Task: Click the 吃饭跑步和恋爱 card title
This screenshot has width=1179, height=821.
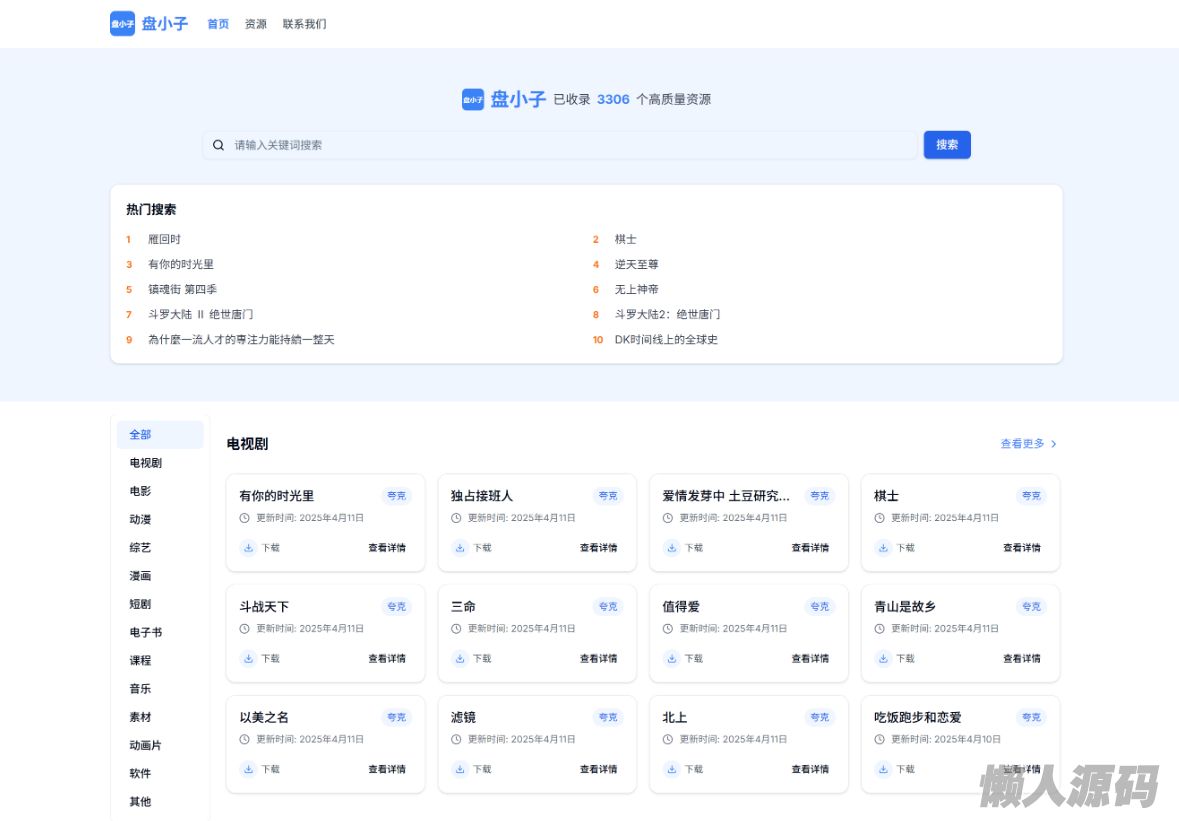Action: click(917, 717)
